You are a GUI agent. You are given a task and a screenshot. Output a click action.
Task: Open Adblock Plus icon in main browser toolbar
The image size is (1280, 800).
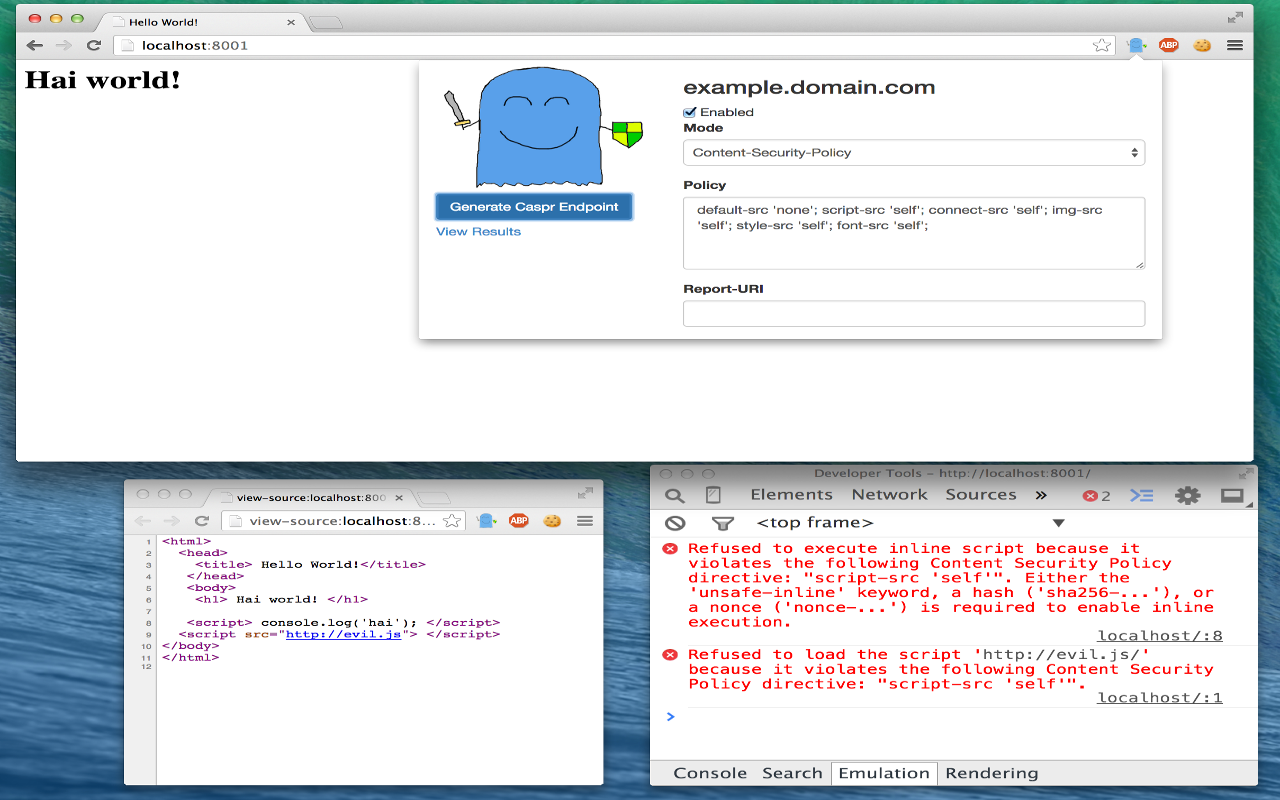tap(1168, 45)
